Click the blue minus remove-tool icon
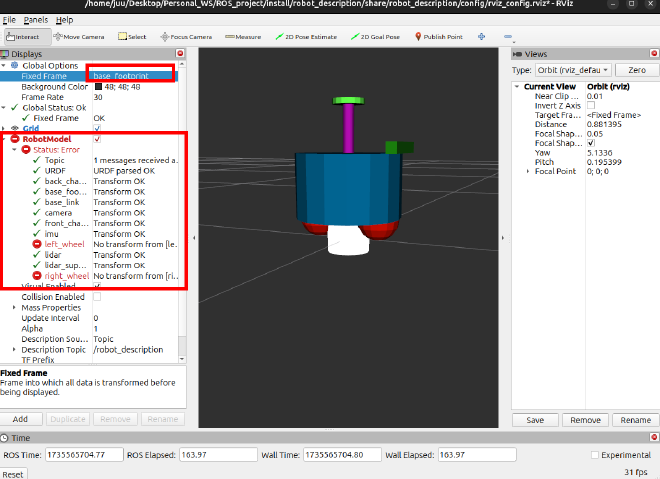The width and height of the screenshot is (660, 479). click(x=508, y=37)
